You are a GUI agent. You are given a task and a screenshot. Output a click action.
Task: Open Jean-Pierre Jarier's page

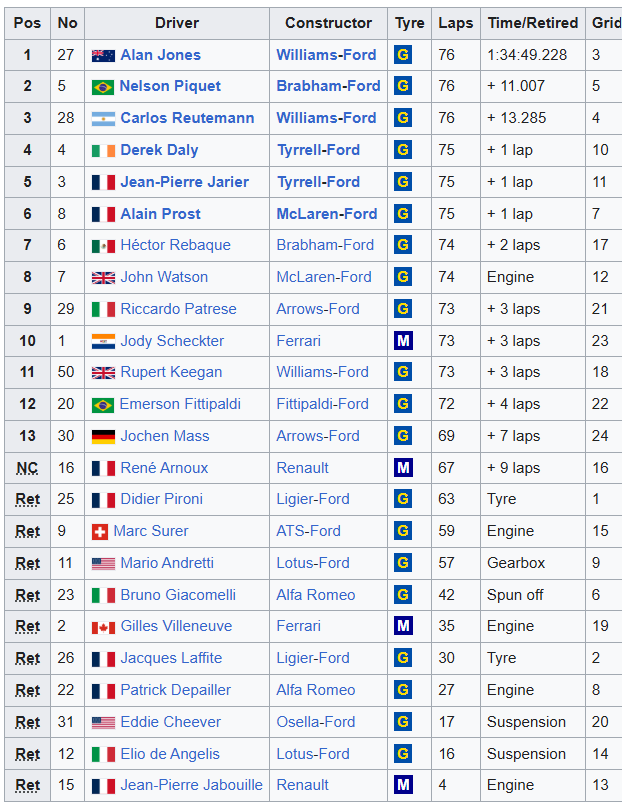(185, 182)
